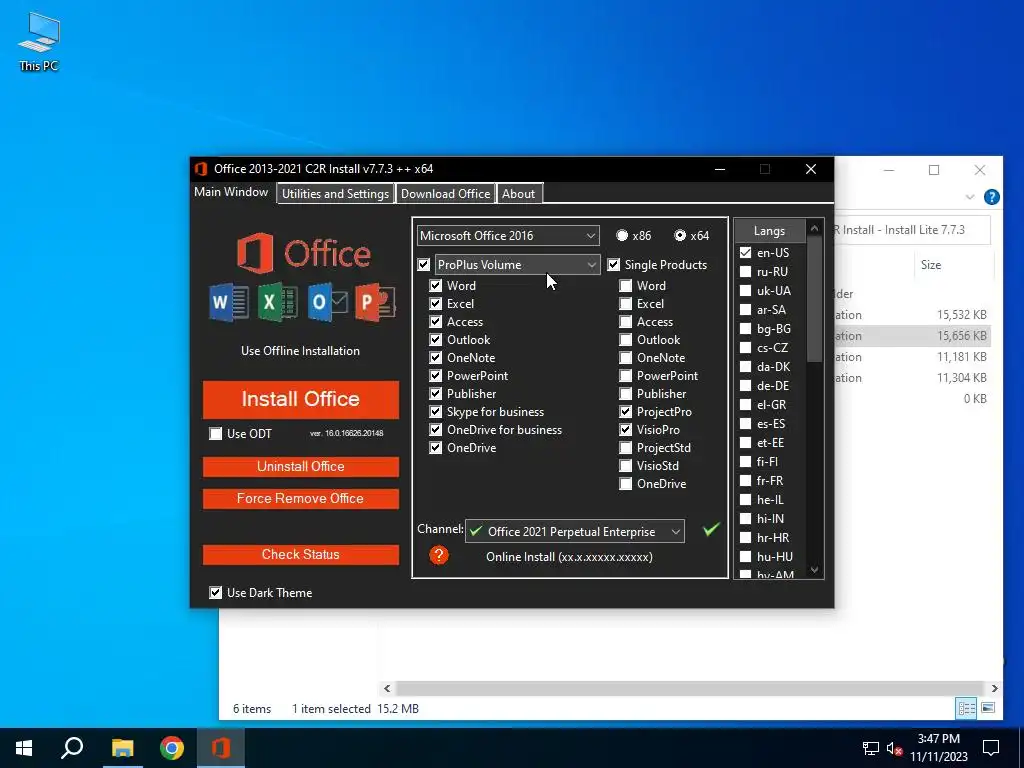Click the Windows Start button

tap(24, 748)
